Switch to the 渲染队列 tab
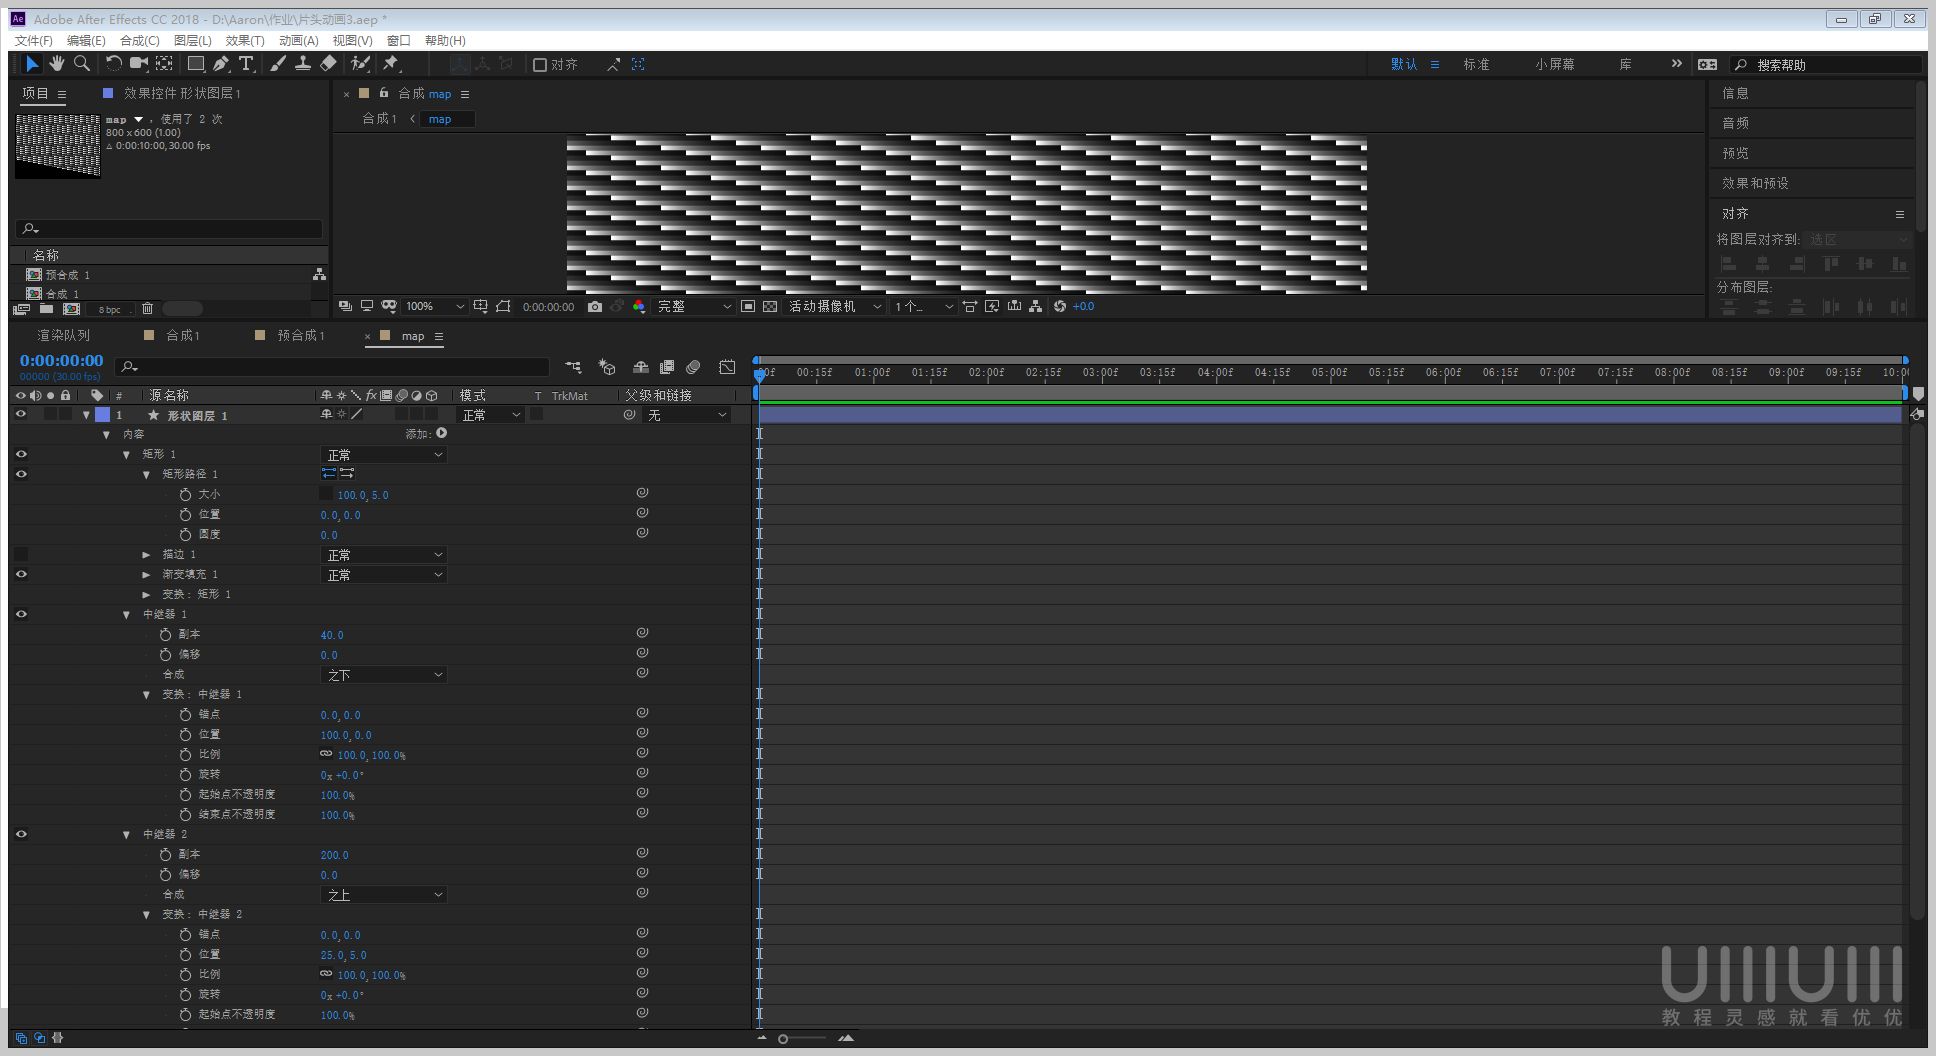Screen dimensions: 1936x1056 64,335
